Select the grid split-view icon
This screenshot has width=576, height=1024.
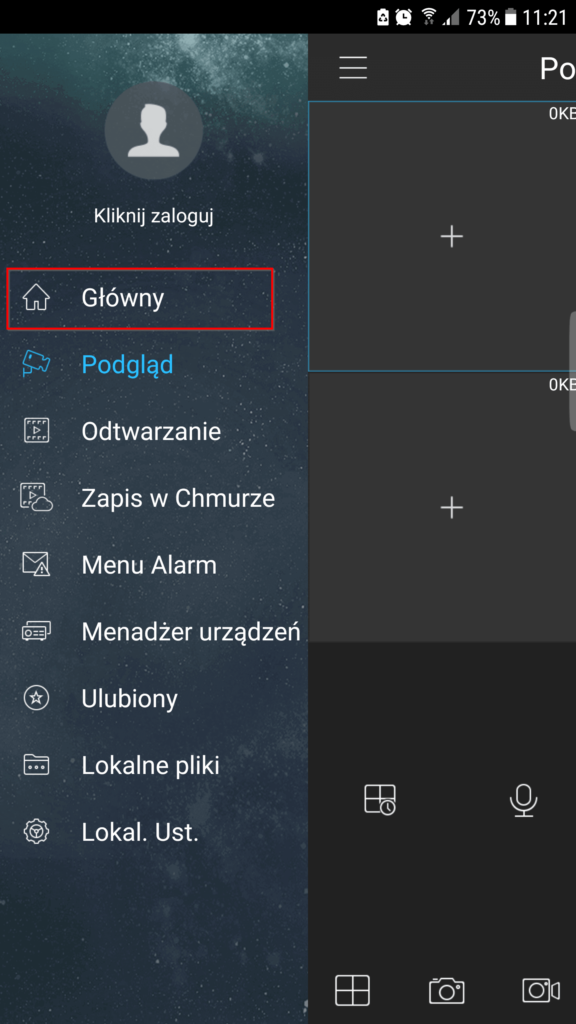point(352,990)
